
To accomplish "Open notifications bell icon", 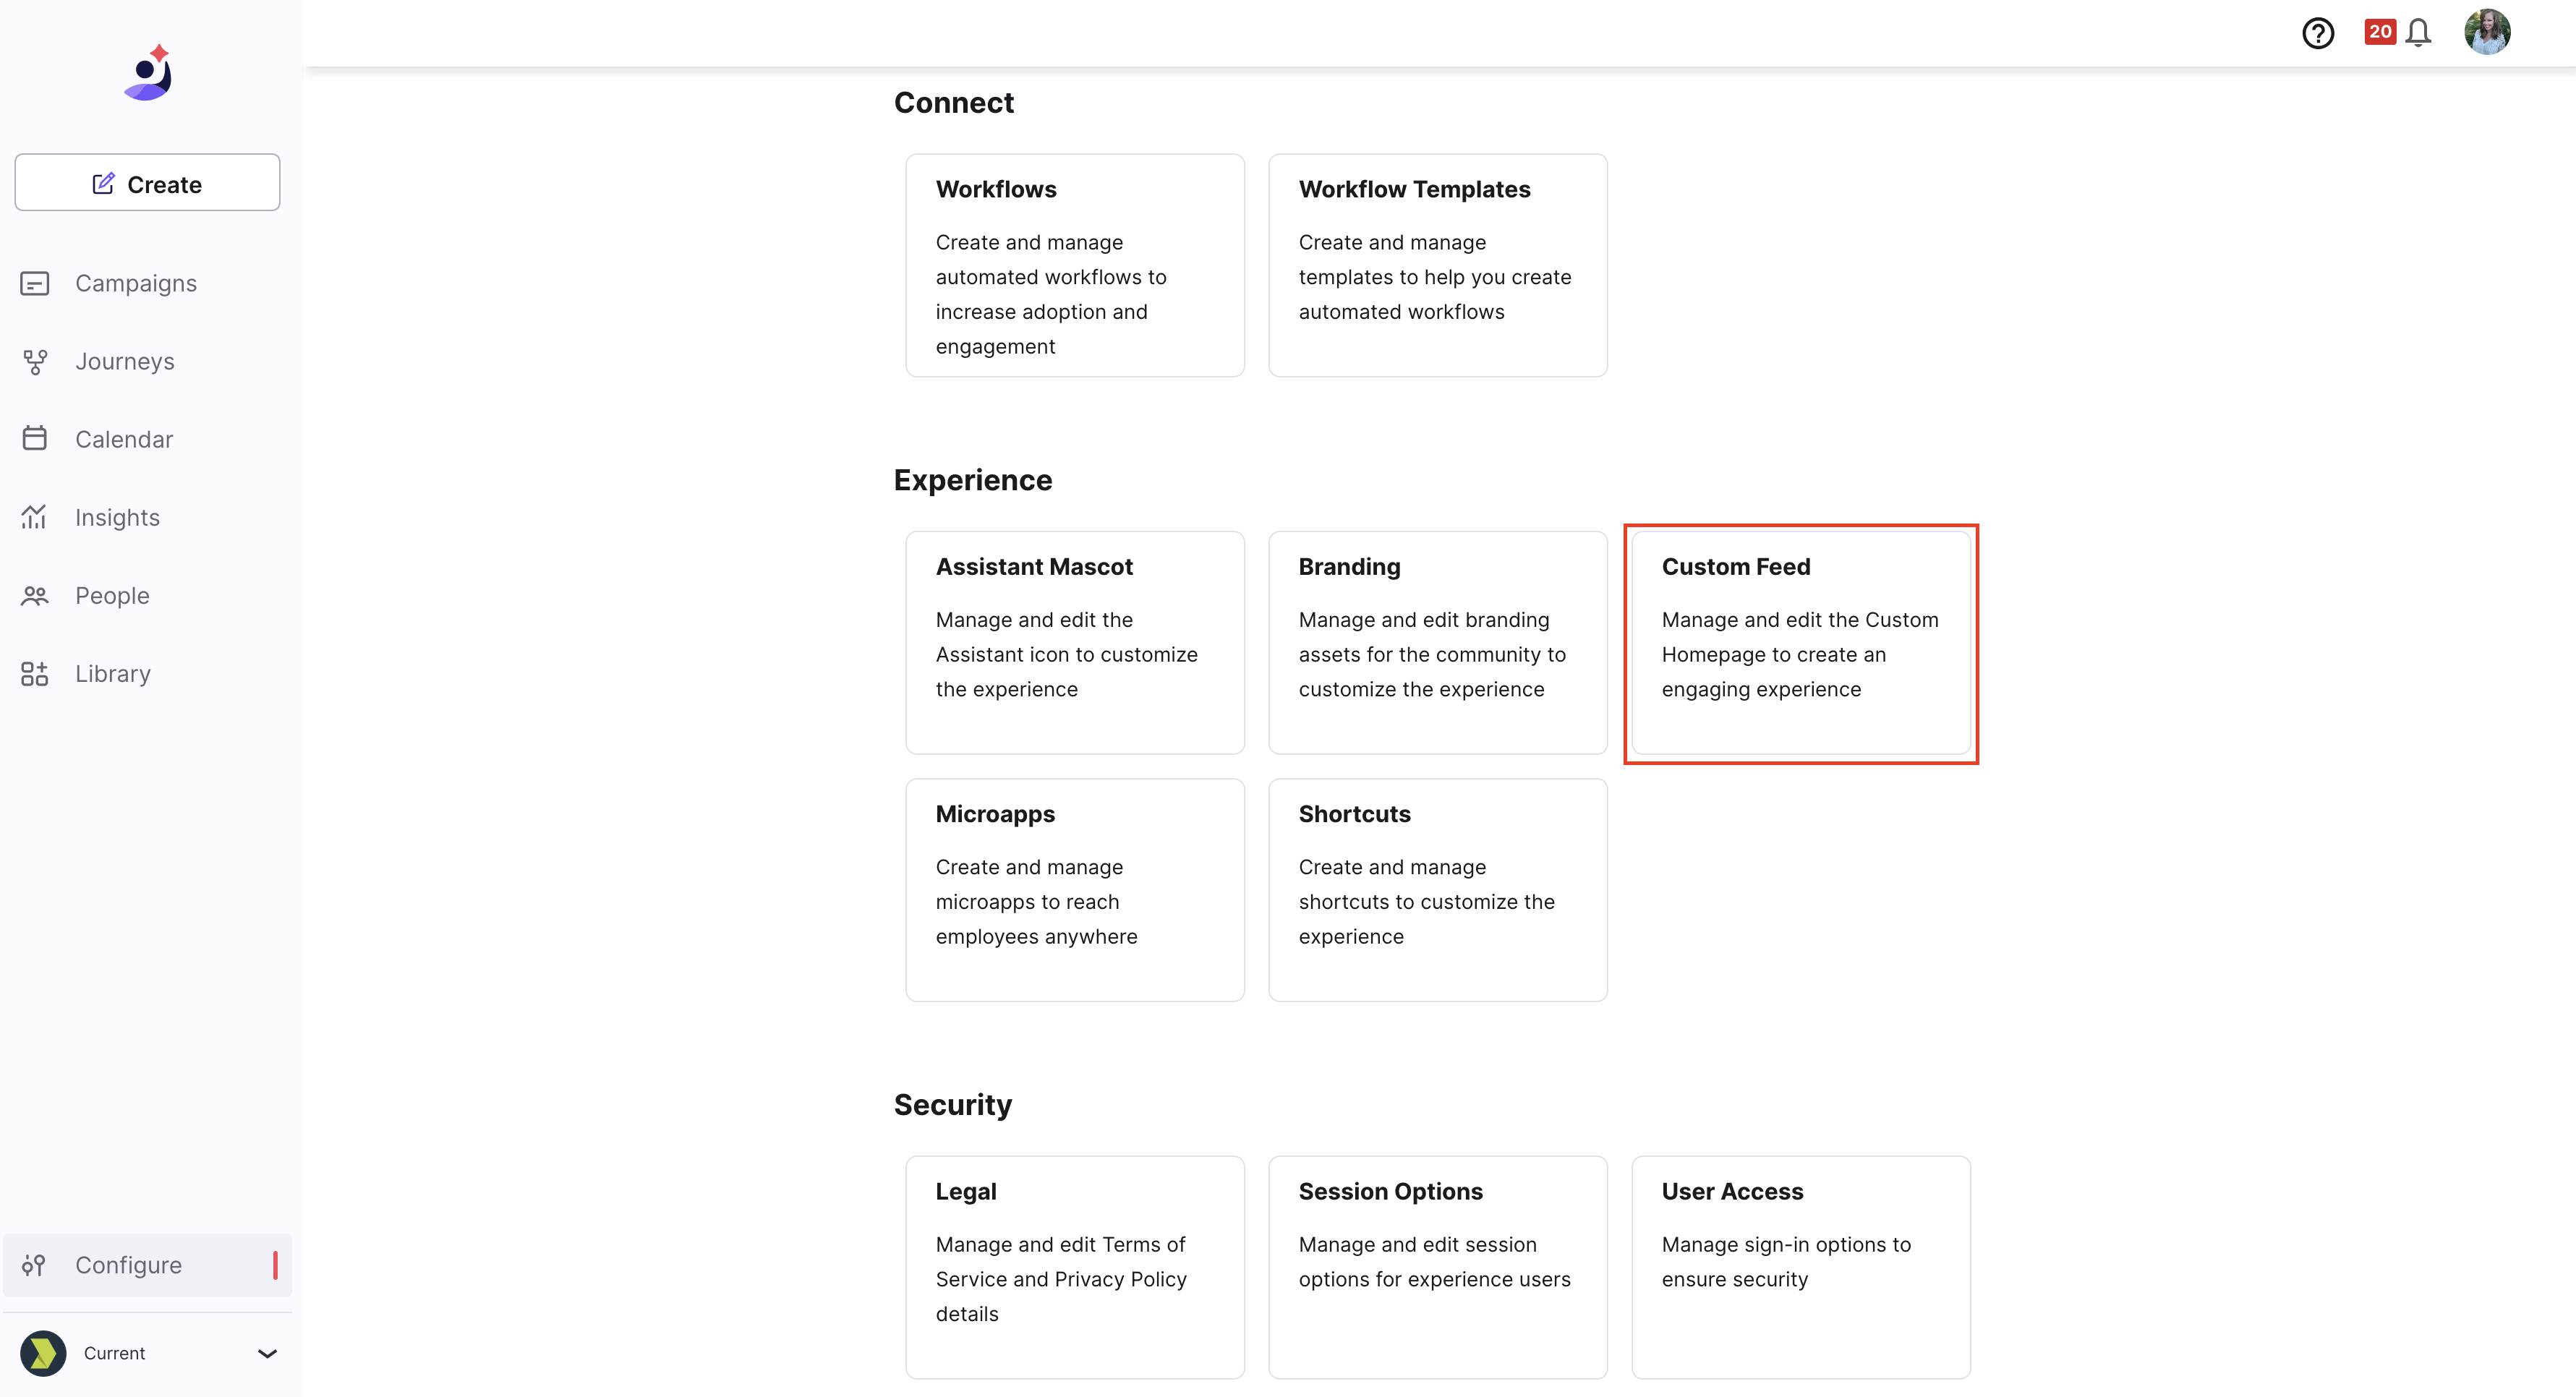I will click(2418, 33).
